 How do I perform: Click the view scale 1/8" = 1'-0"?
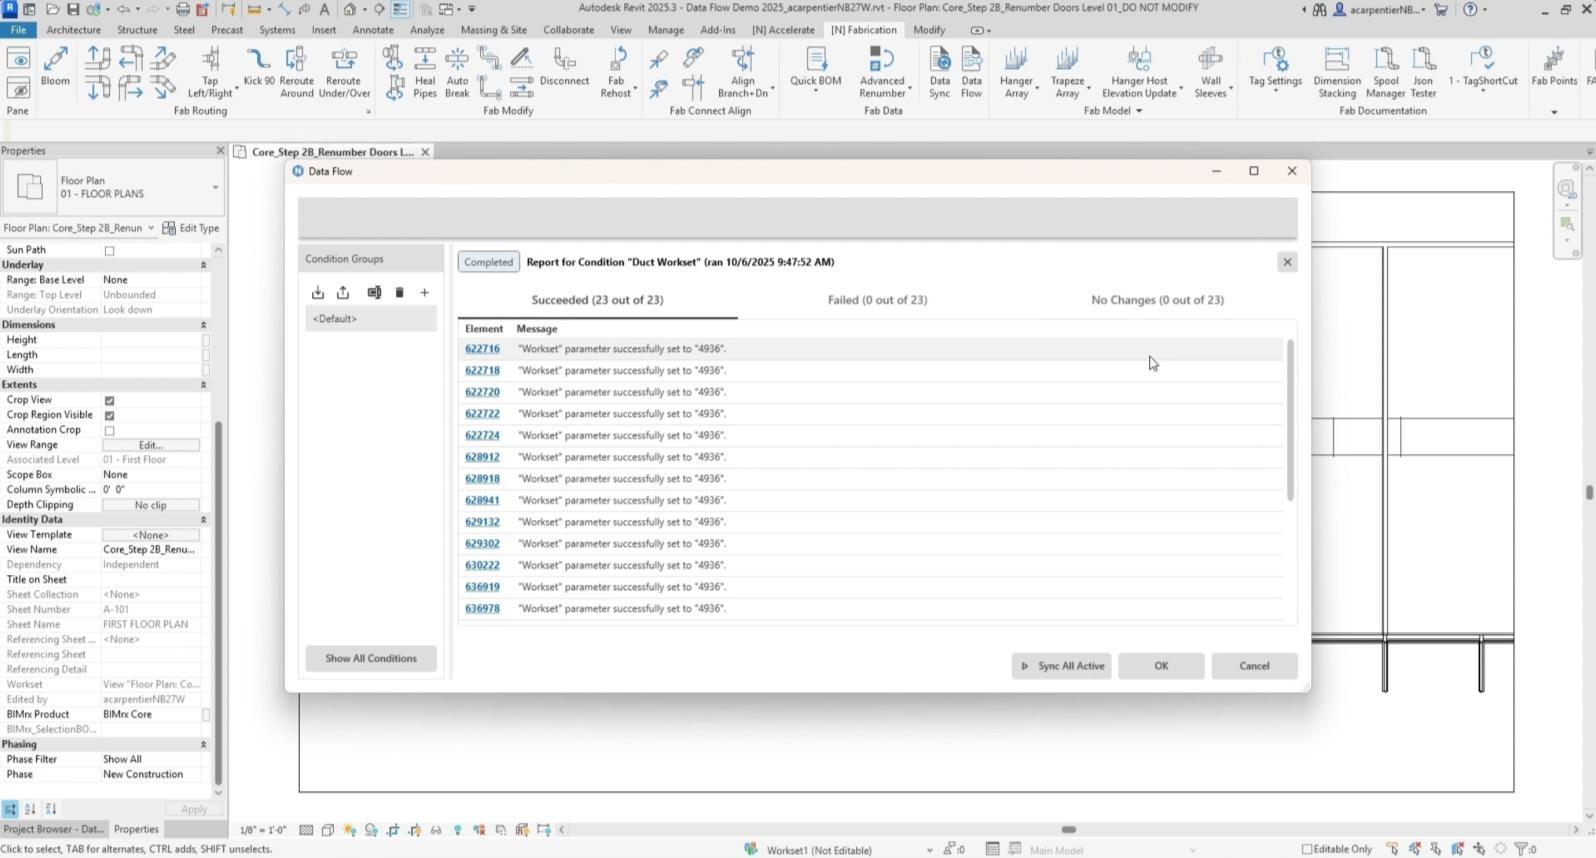263,830
